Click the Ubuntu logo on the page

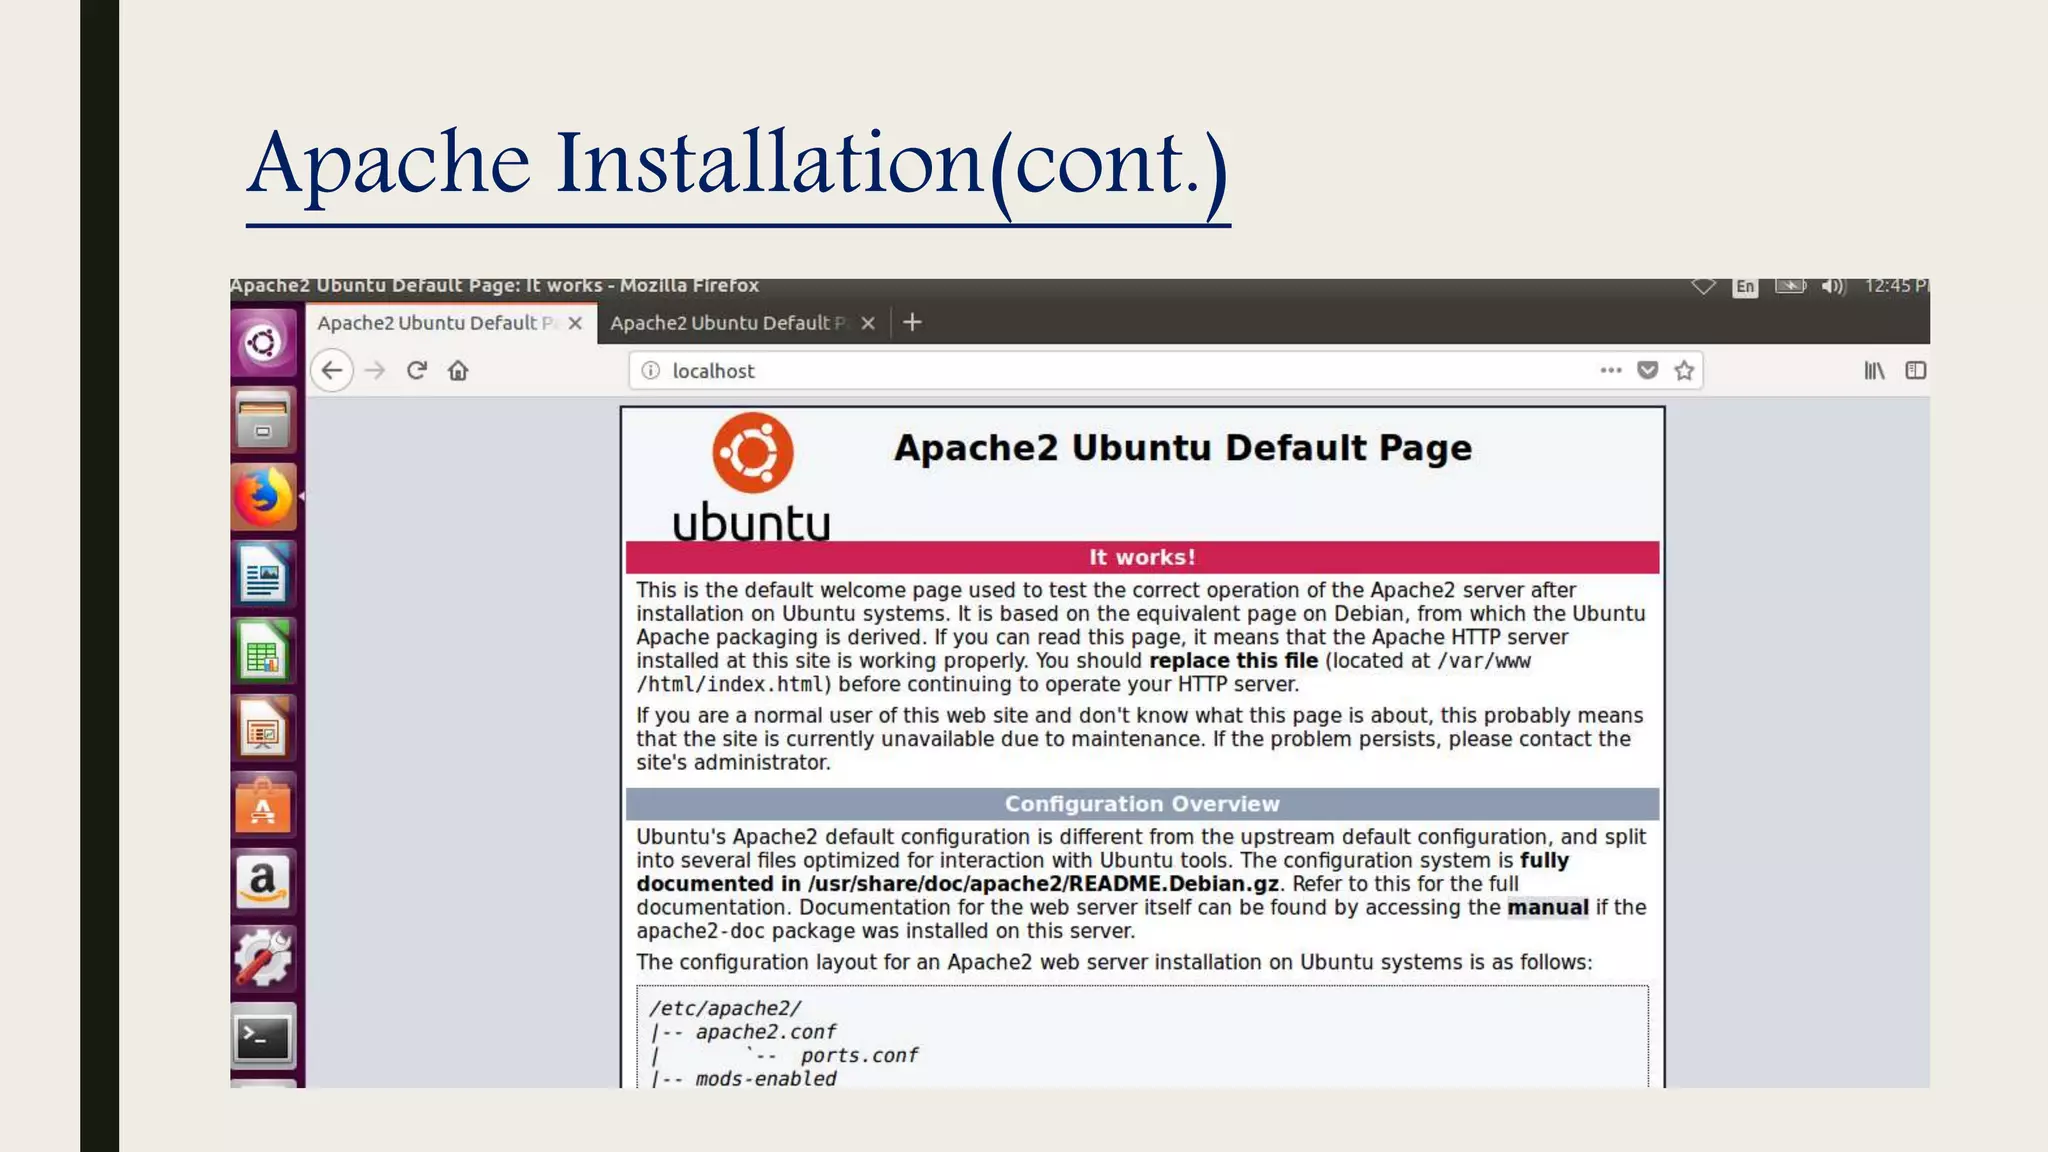pyautogui.click(x=752, y=478)
